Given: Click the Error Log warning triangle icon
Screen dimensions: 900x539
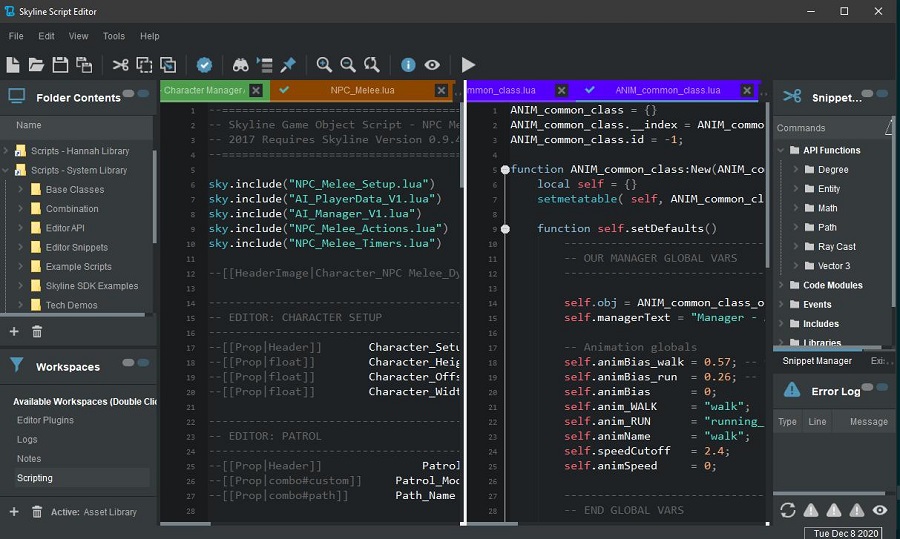Looking at the screenshot, I should point(792,390).
